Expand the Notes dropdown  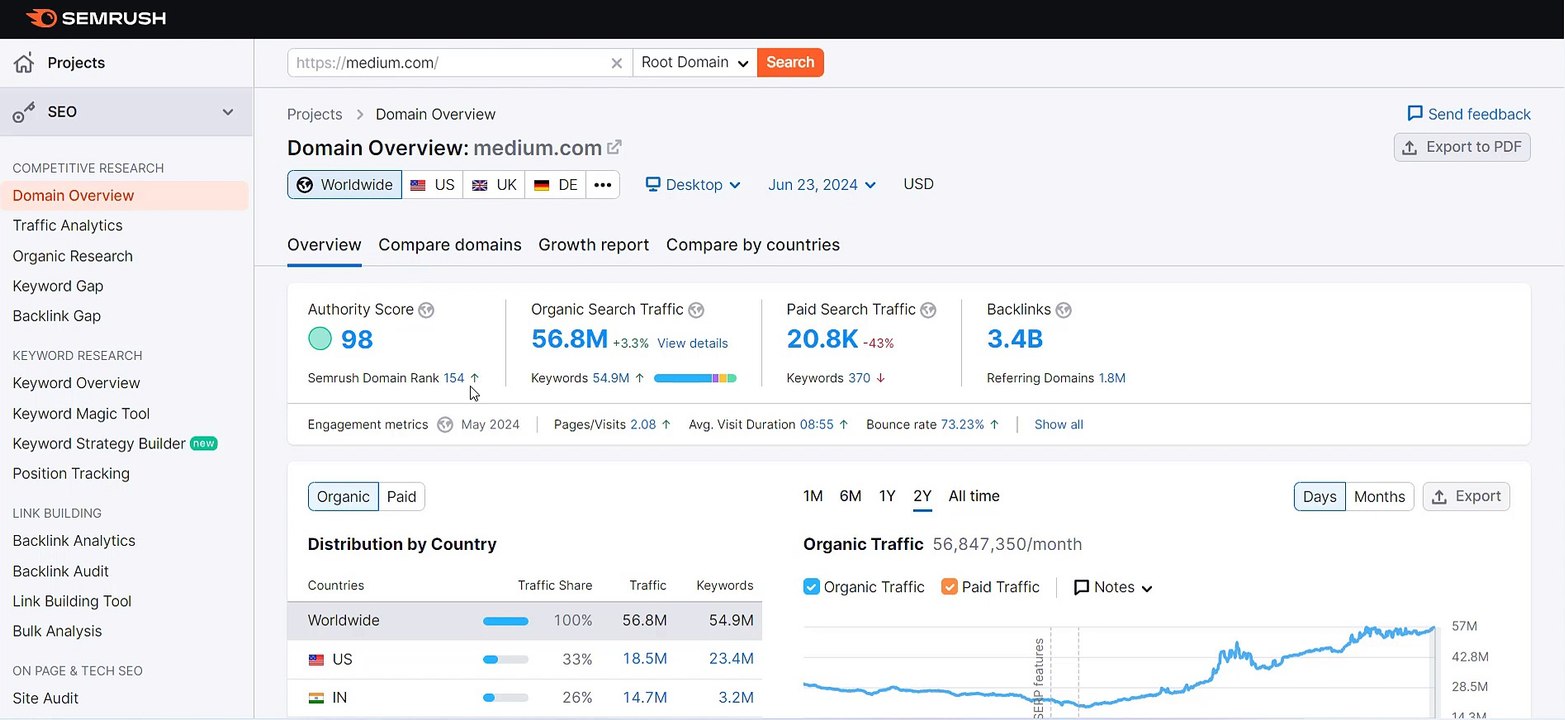click(x=1113, y=587)
